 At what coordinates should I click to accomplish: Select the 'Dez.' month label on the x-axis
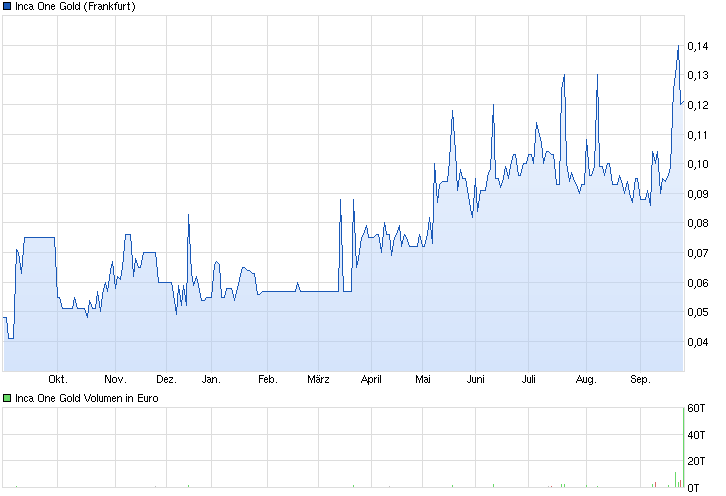[x=166, y=380]
